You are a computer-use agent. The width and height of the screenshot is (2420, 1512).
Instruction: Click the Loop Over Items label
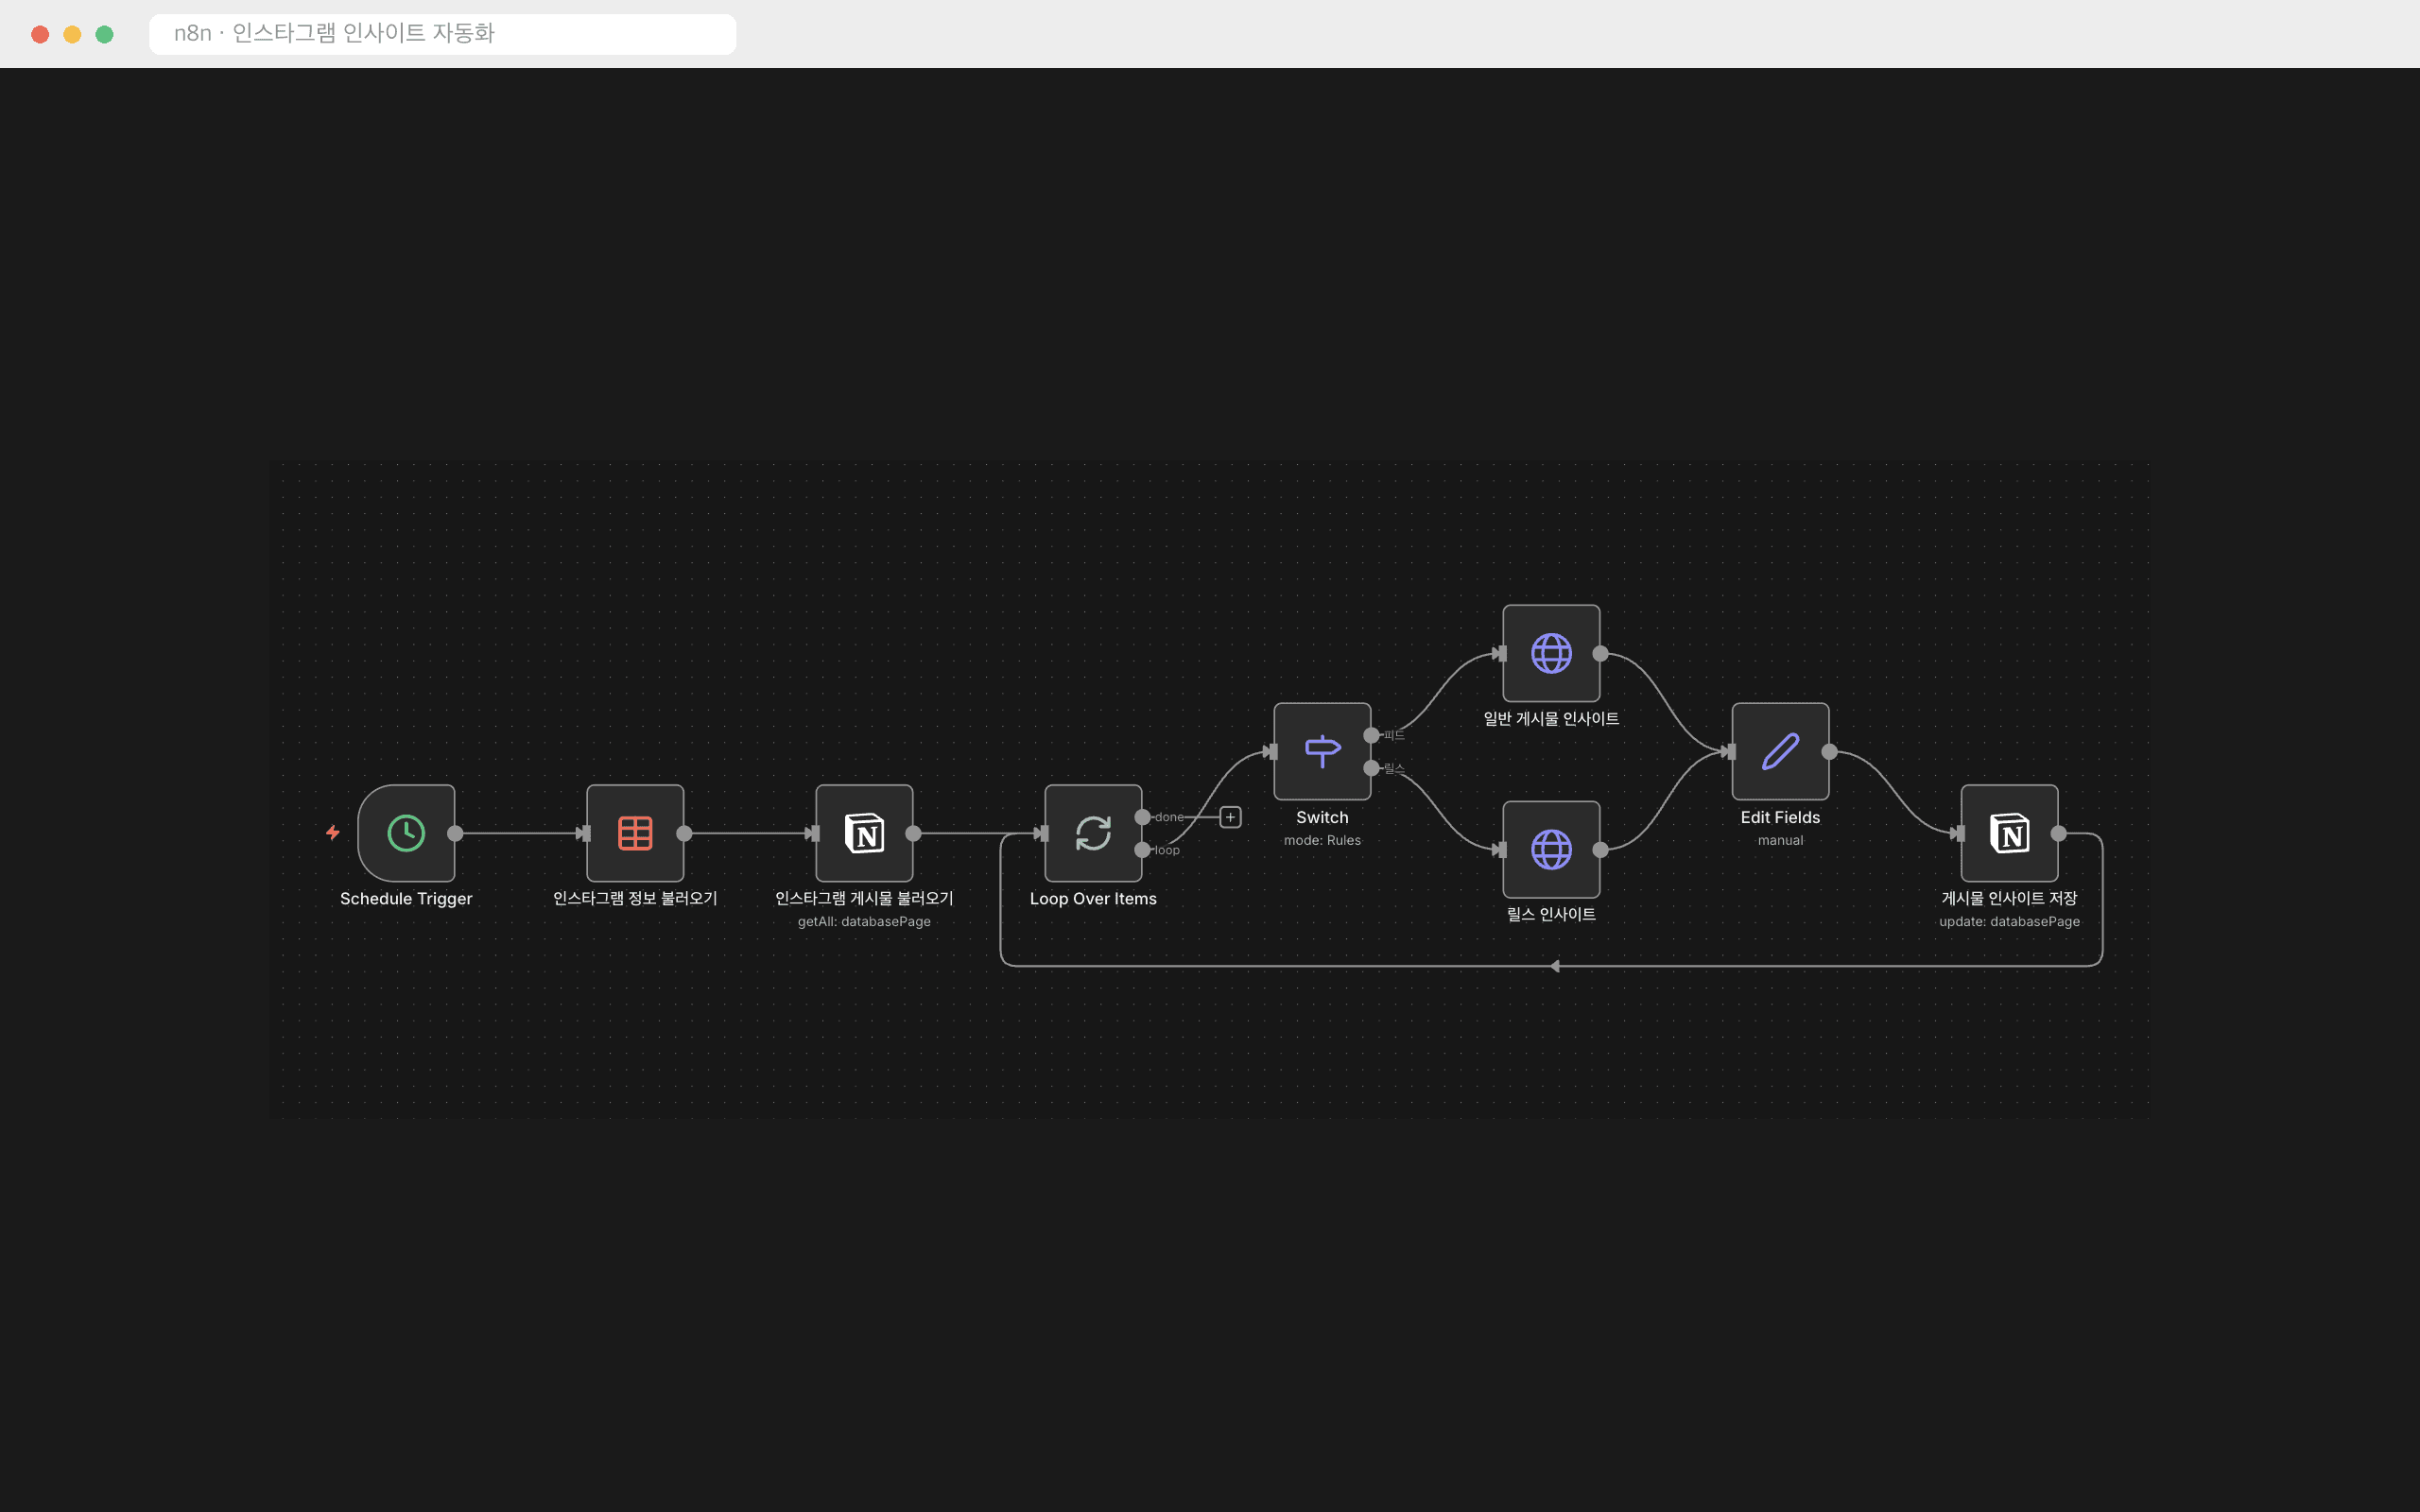coord(1093,899)
